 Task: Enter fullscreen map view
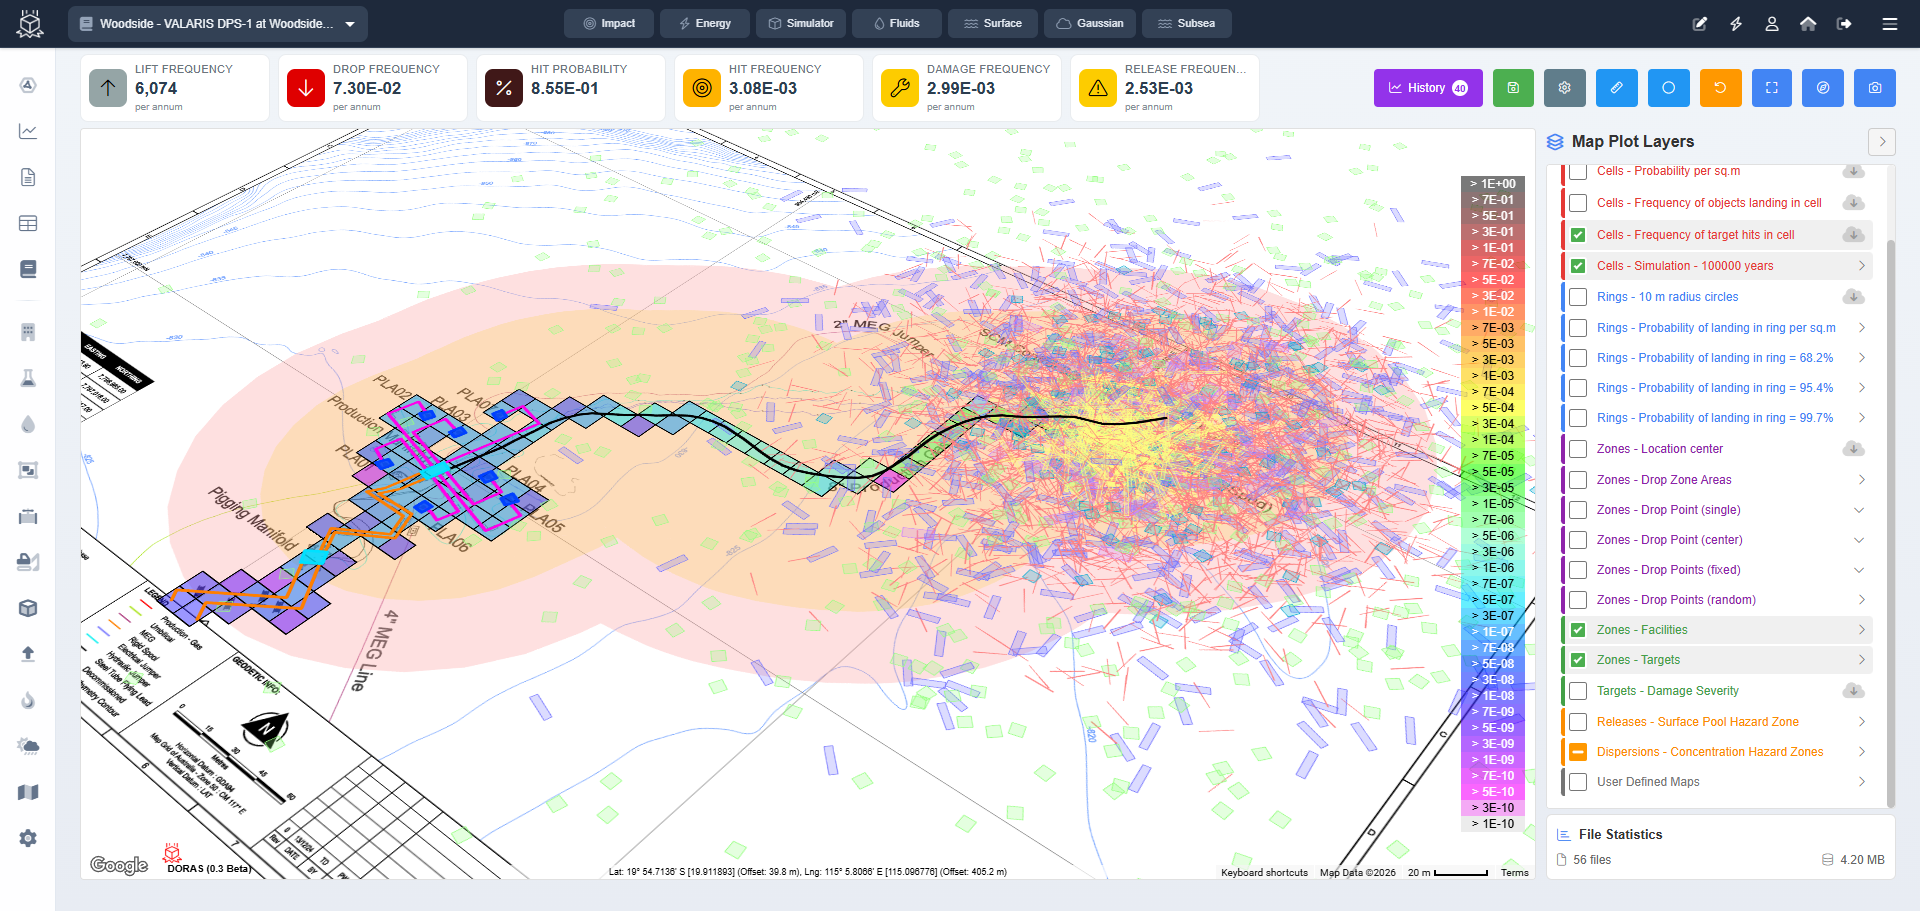[x=1772, y=88]
